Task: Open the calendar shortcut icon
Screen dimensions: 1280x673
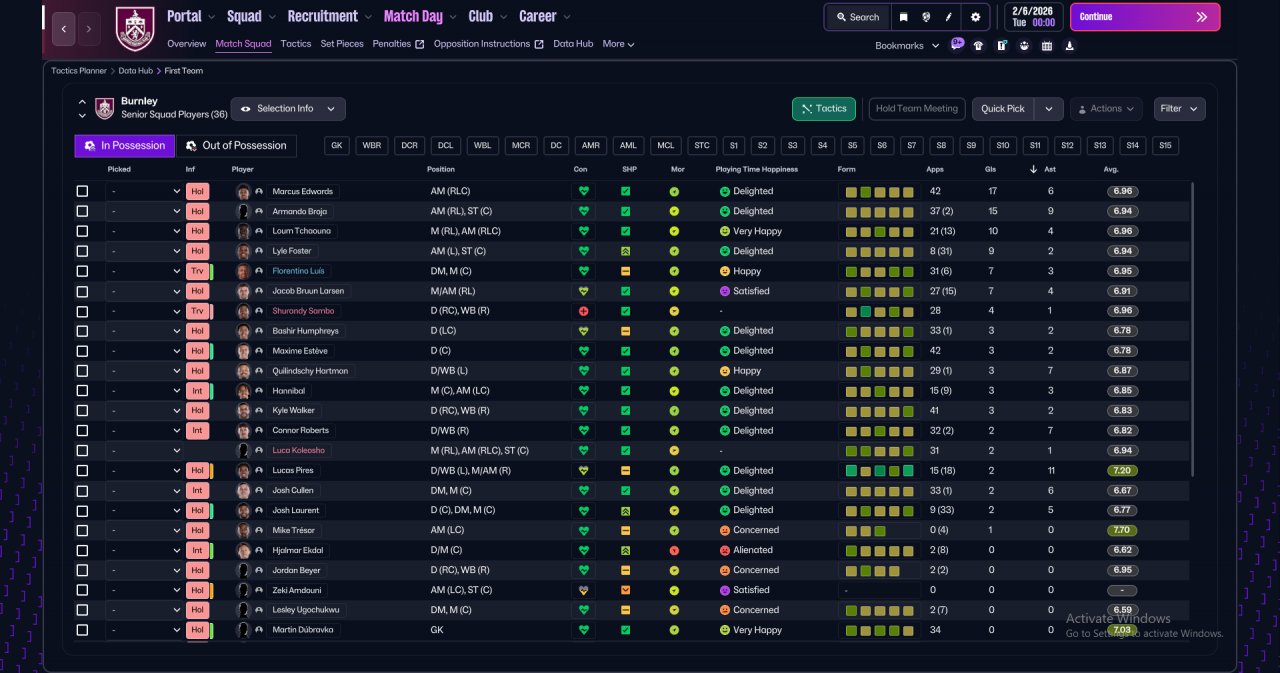Action: 1047,45
